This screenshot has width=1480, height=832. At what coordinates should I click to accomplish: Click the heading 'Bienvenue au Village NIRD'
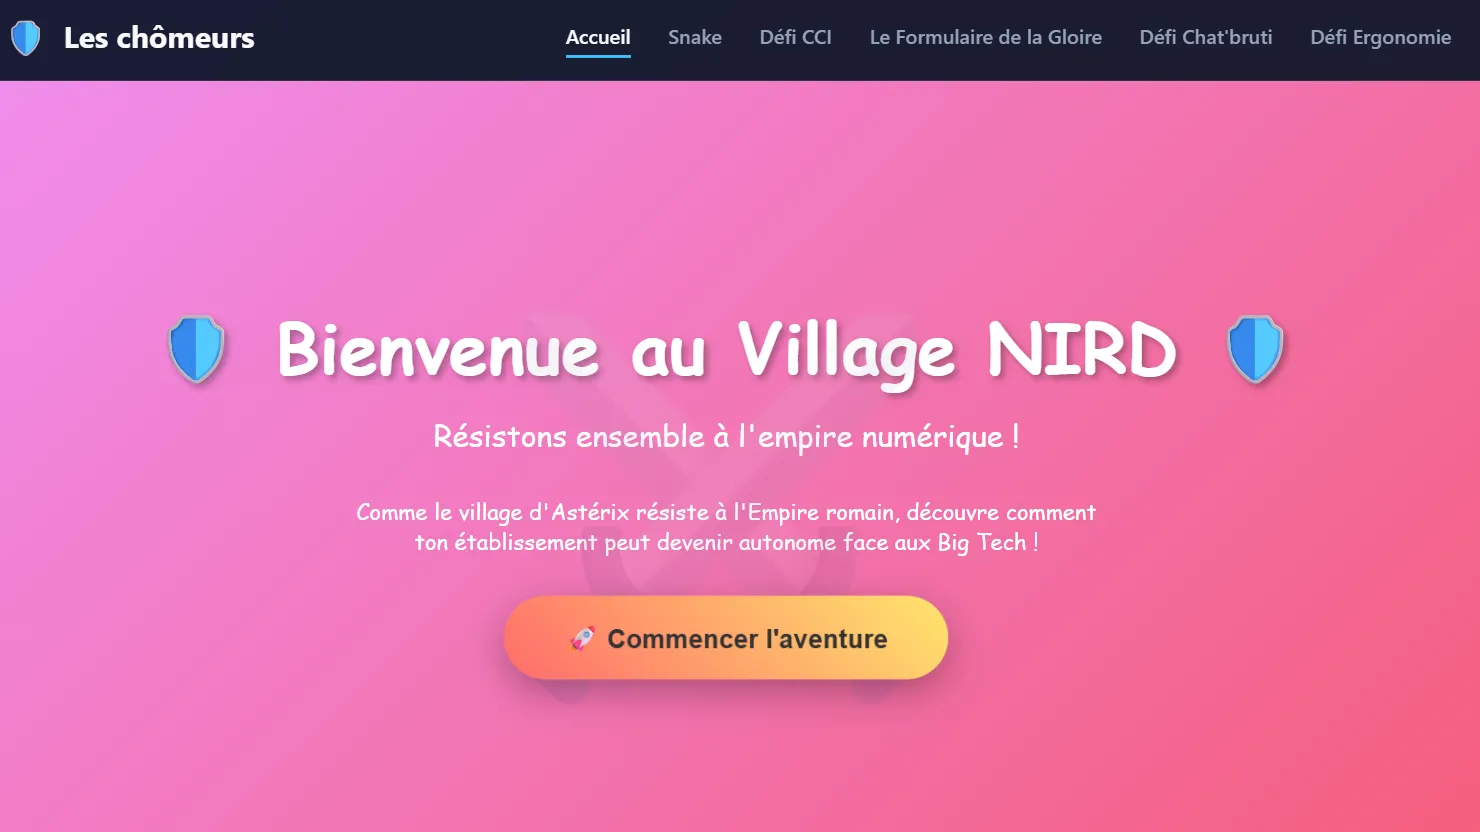(727, 352)
